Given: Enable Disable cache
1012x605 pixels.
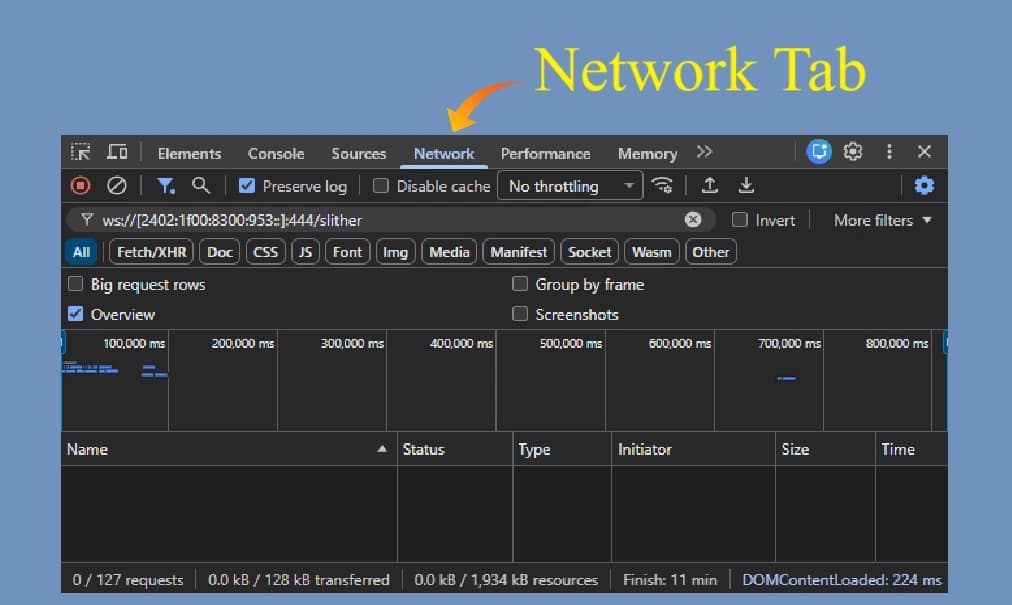Looking at the screenshot, I should point(381,185).
